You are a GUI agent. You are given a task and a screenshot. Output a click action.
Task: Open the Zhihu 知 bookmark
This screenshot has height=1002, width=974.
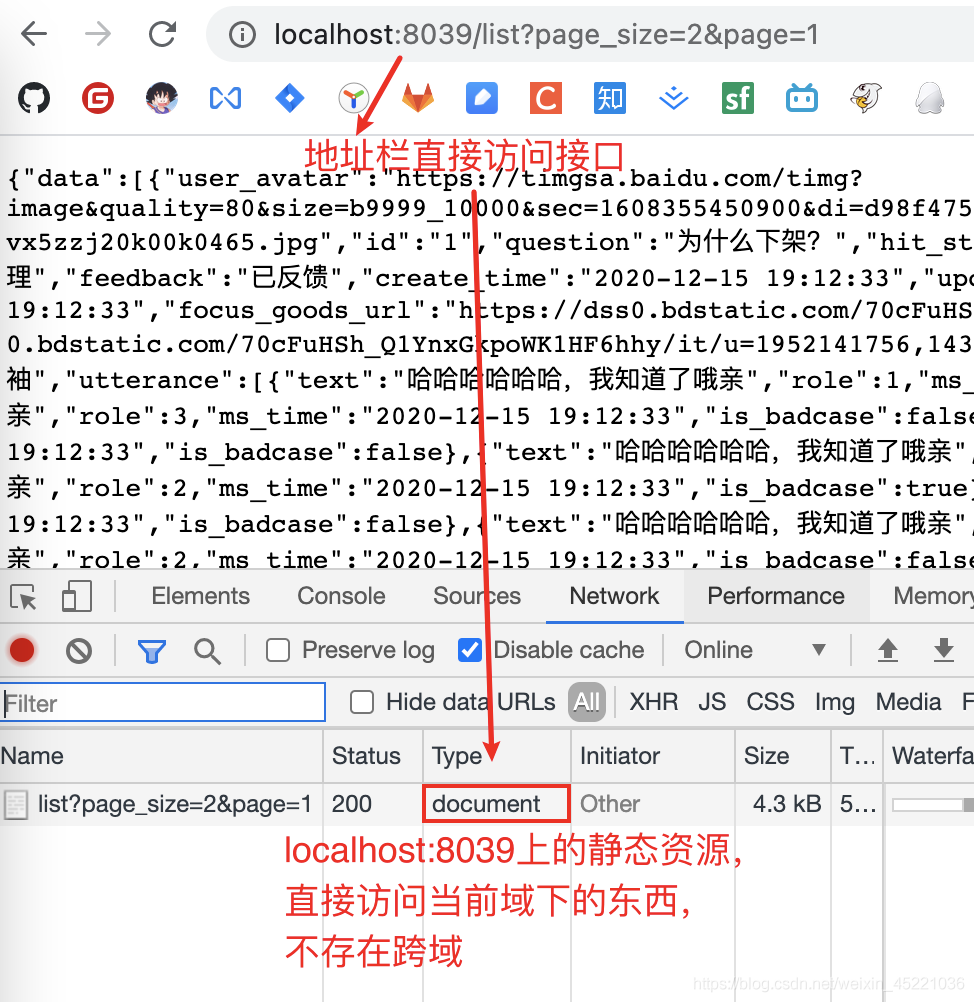click(x=610, y=98)
